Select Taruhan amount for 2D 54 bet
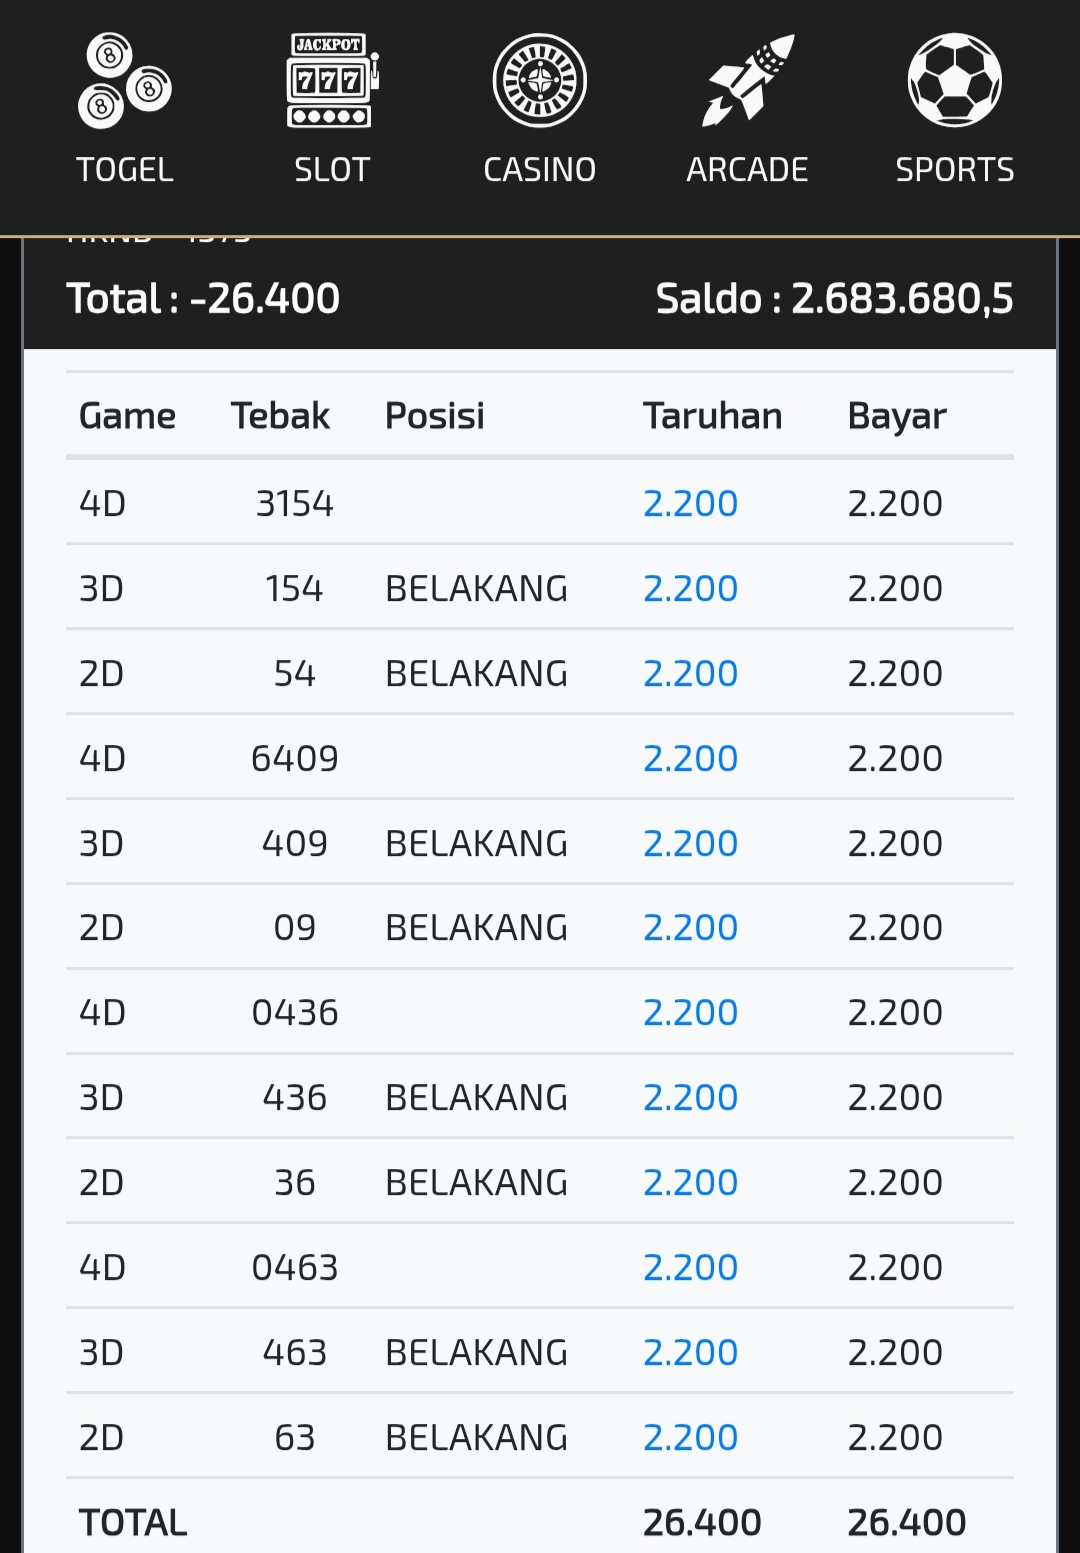Image resolution: width=1080 pixels, height=1553 pixels. point(690,673)
